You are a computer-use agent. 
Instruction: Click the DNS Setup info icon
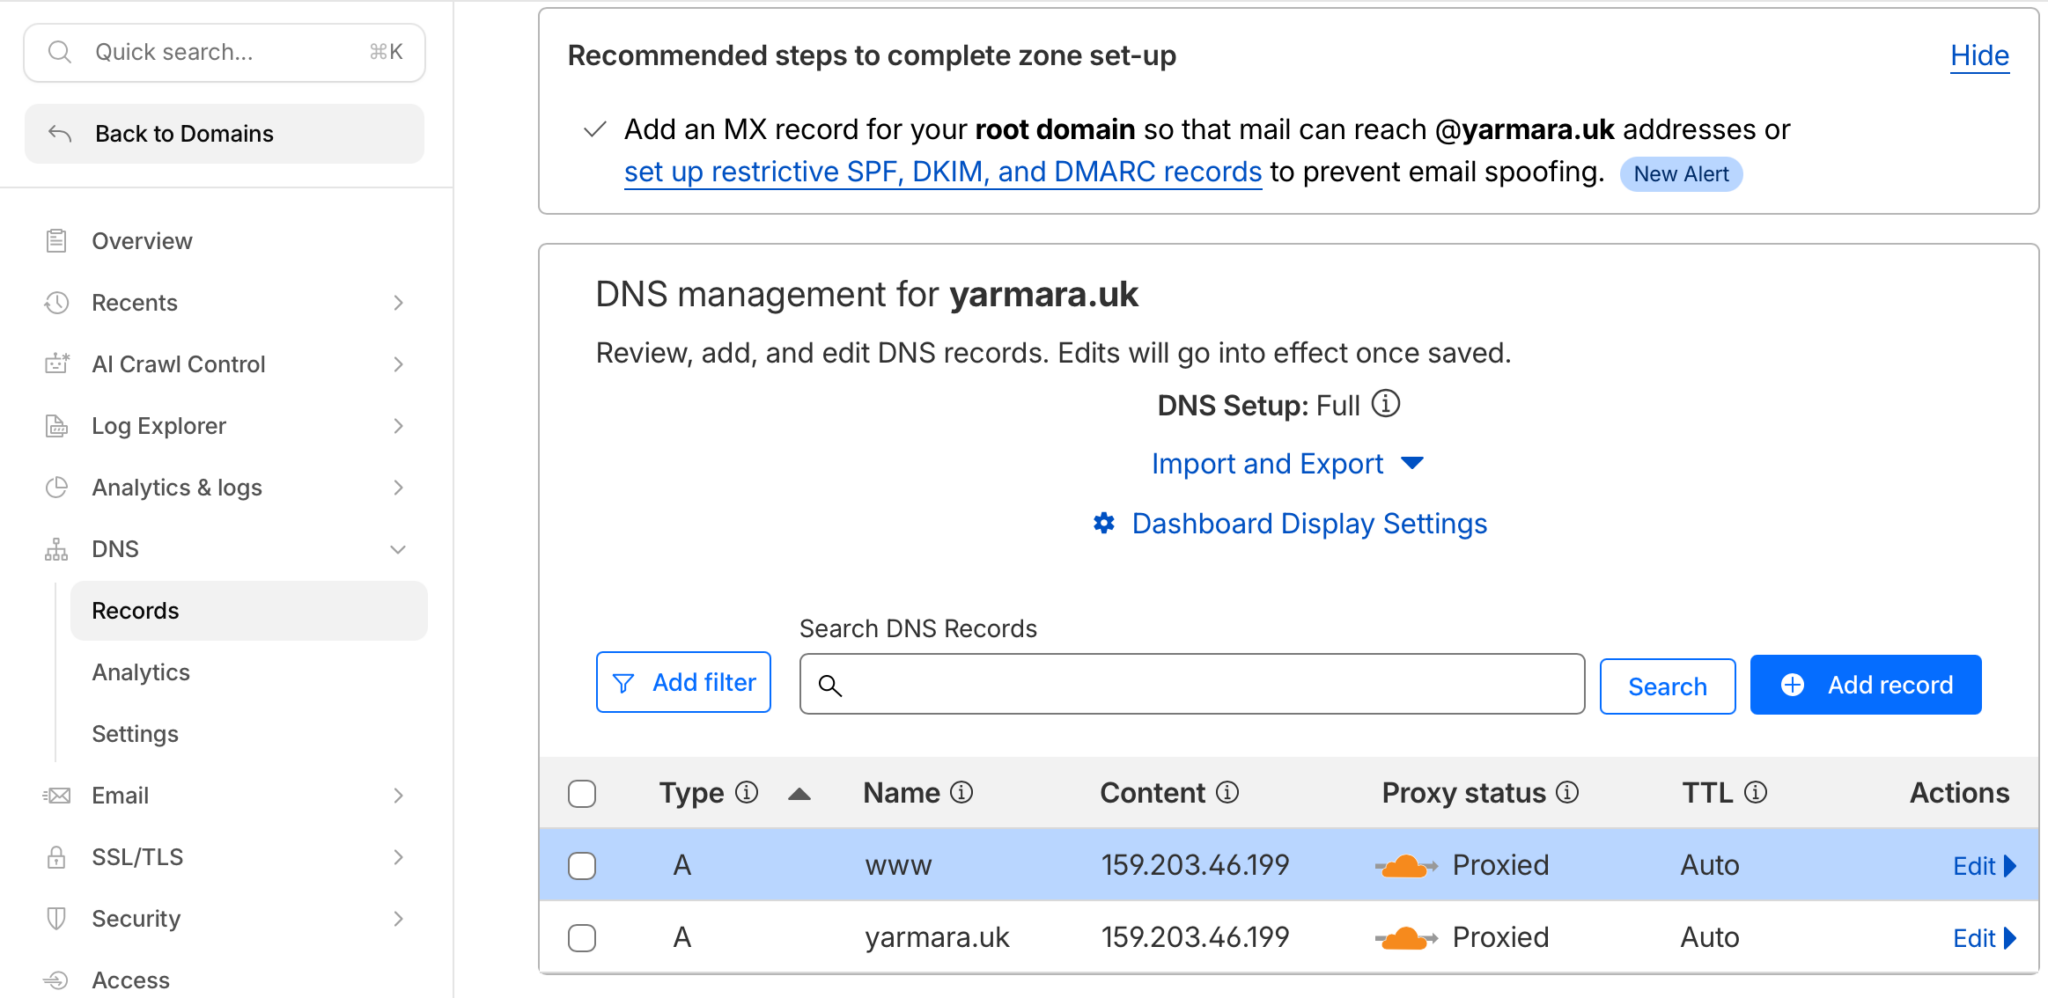coord(1386,404)
